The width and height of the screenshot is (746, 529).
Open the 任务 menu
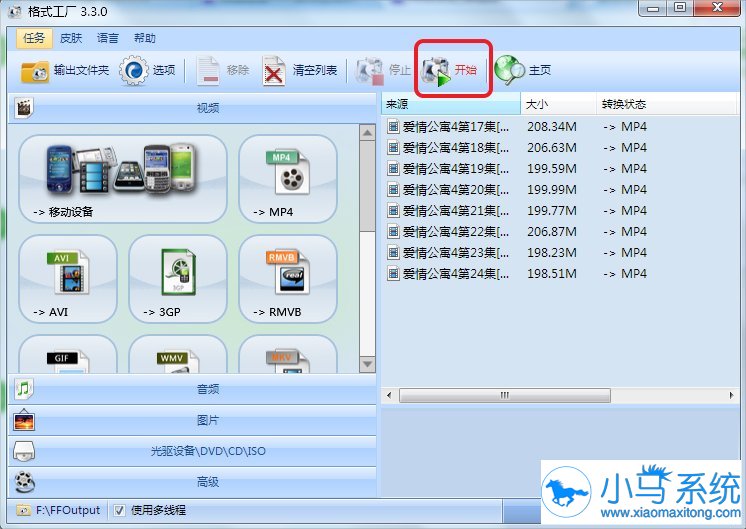(x=34, y=38)
